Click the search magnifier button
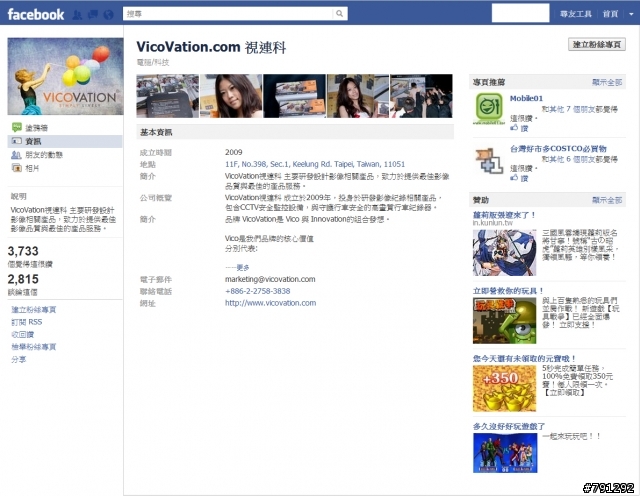This screenshot has height=496, width=640. [340, 13]
